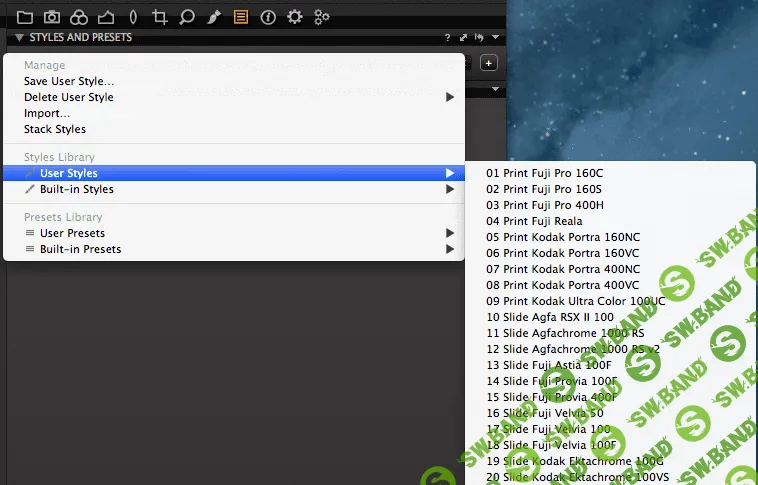This screenshot has height=485, width=758.
Task: Open the Lens correction tool tab
Action: click(x=133, y=16)
